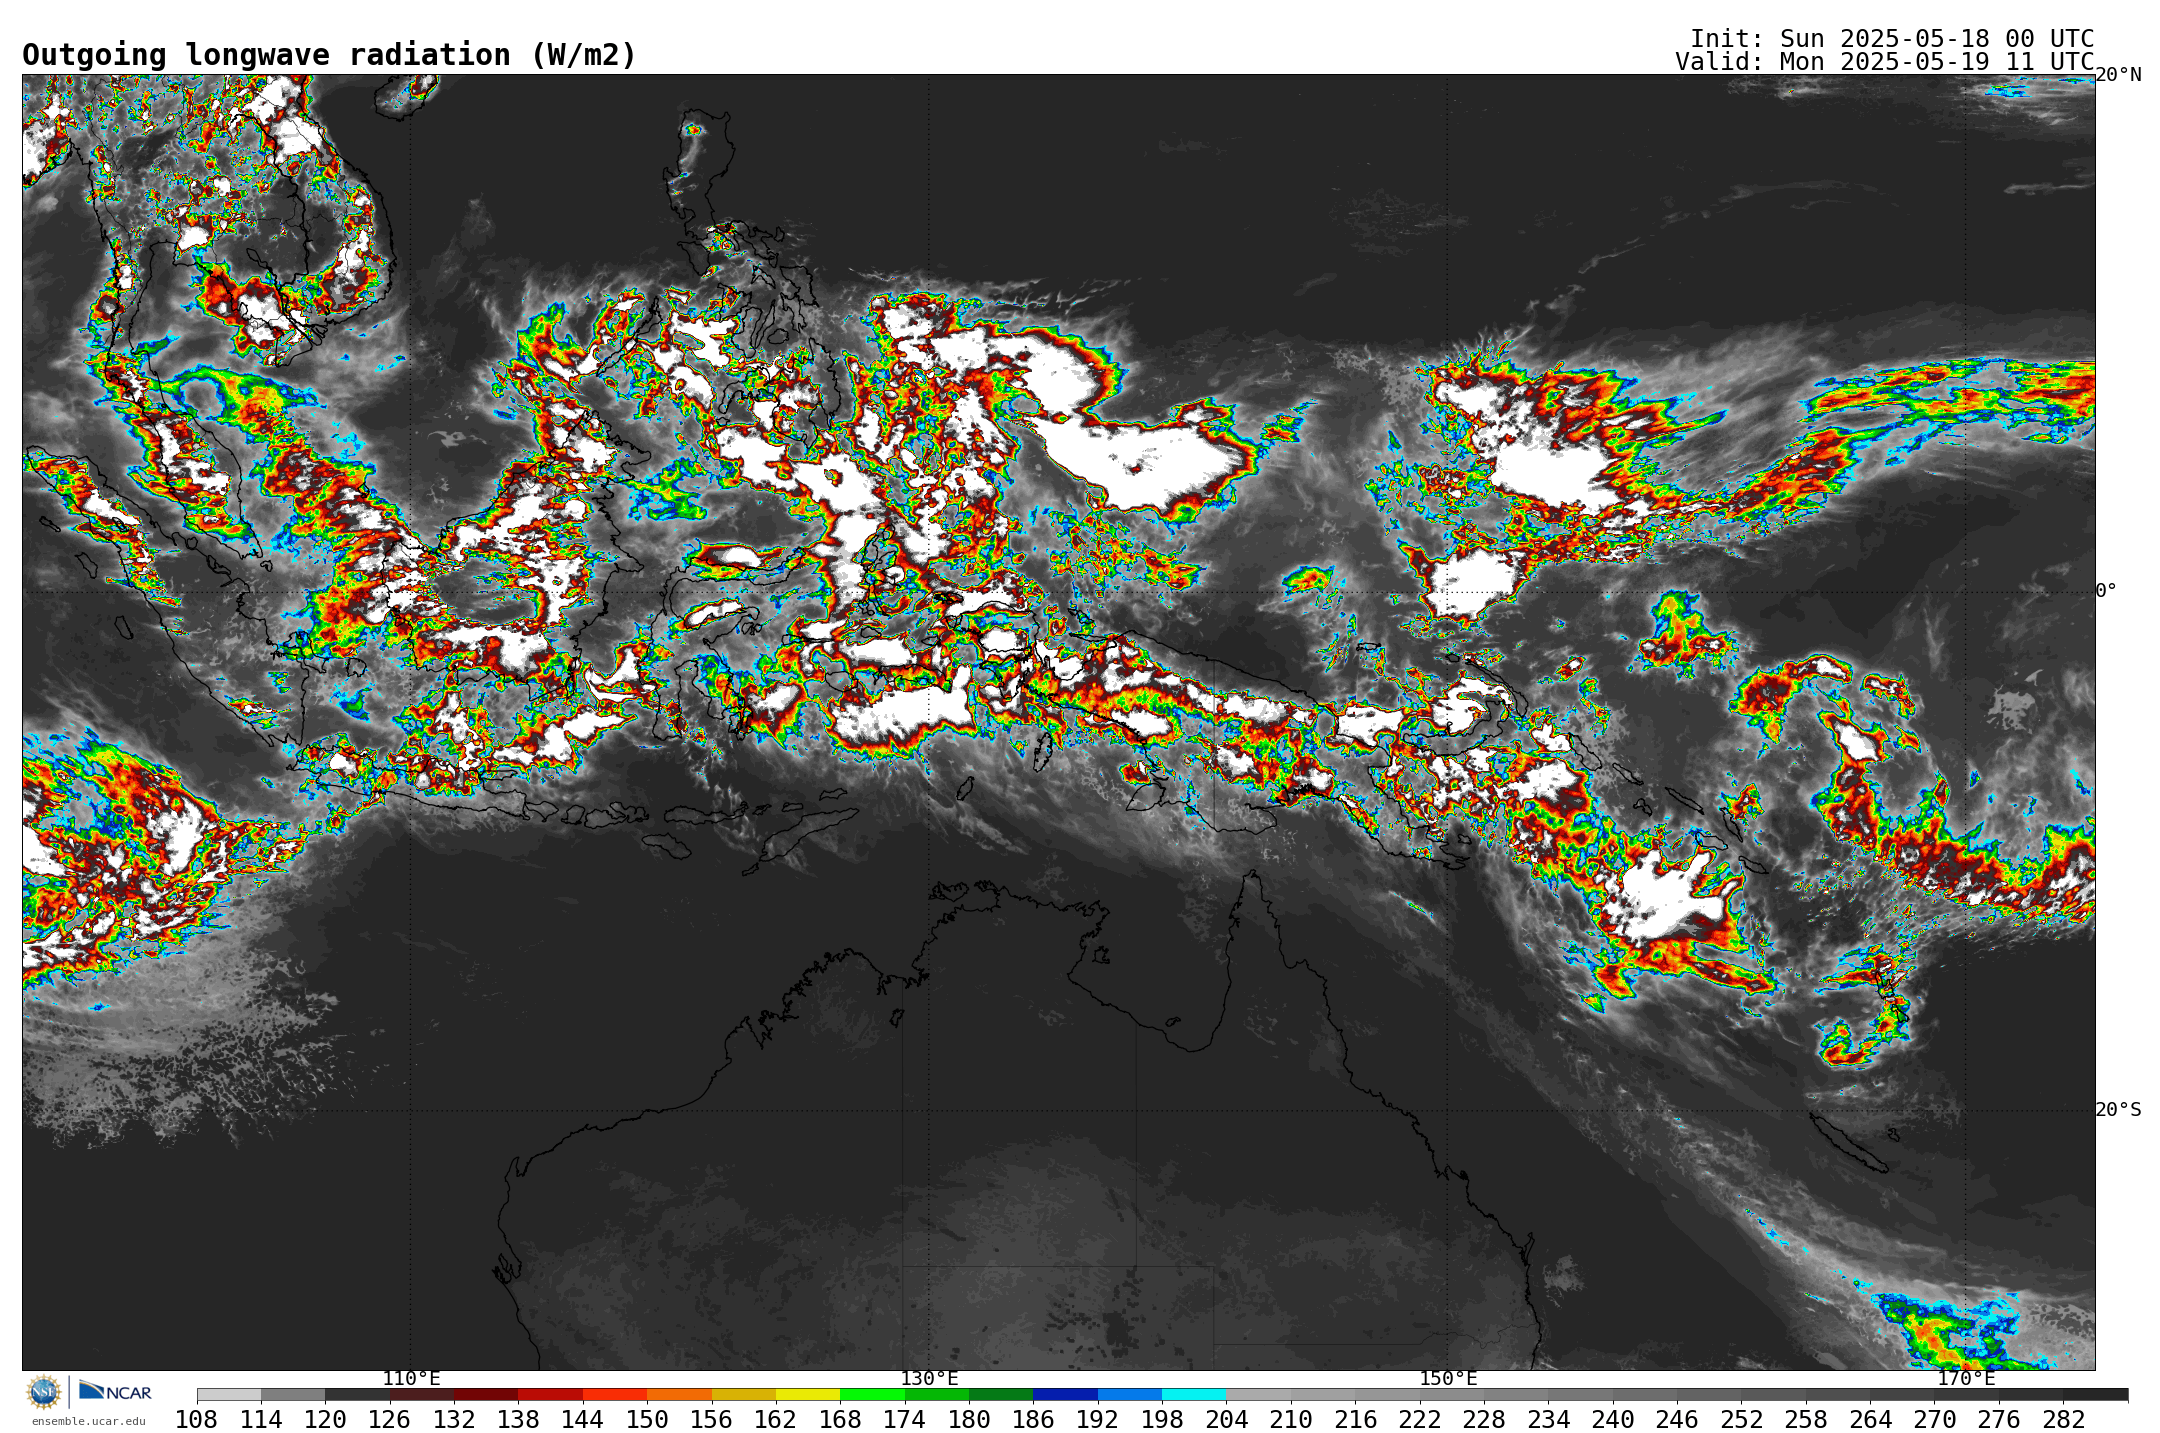
Task: Click the '150' colorbar label
Action: [x=647, y=1419]
